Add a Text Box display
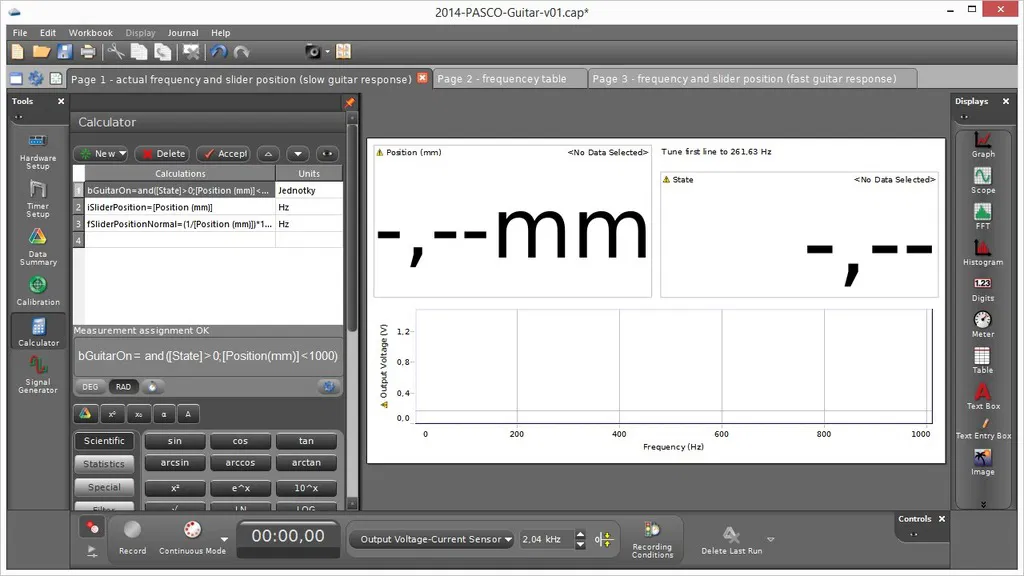Image resolution: width=1024 pixels, height=576 pixels. (982, 396)
